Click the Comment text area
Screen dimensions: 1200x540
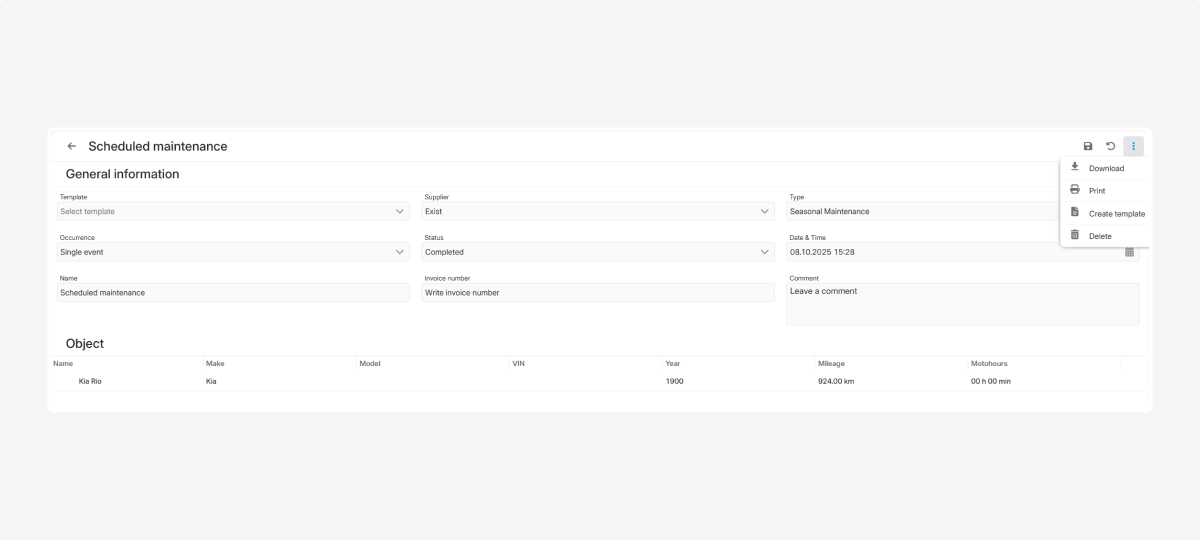(962, 304)
